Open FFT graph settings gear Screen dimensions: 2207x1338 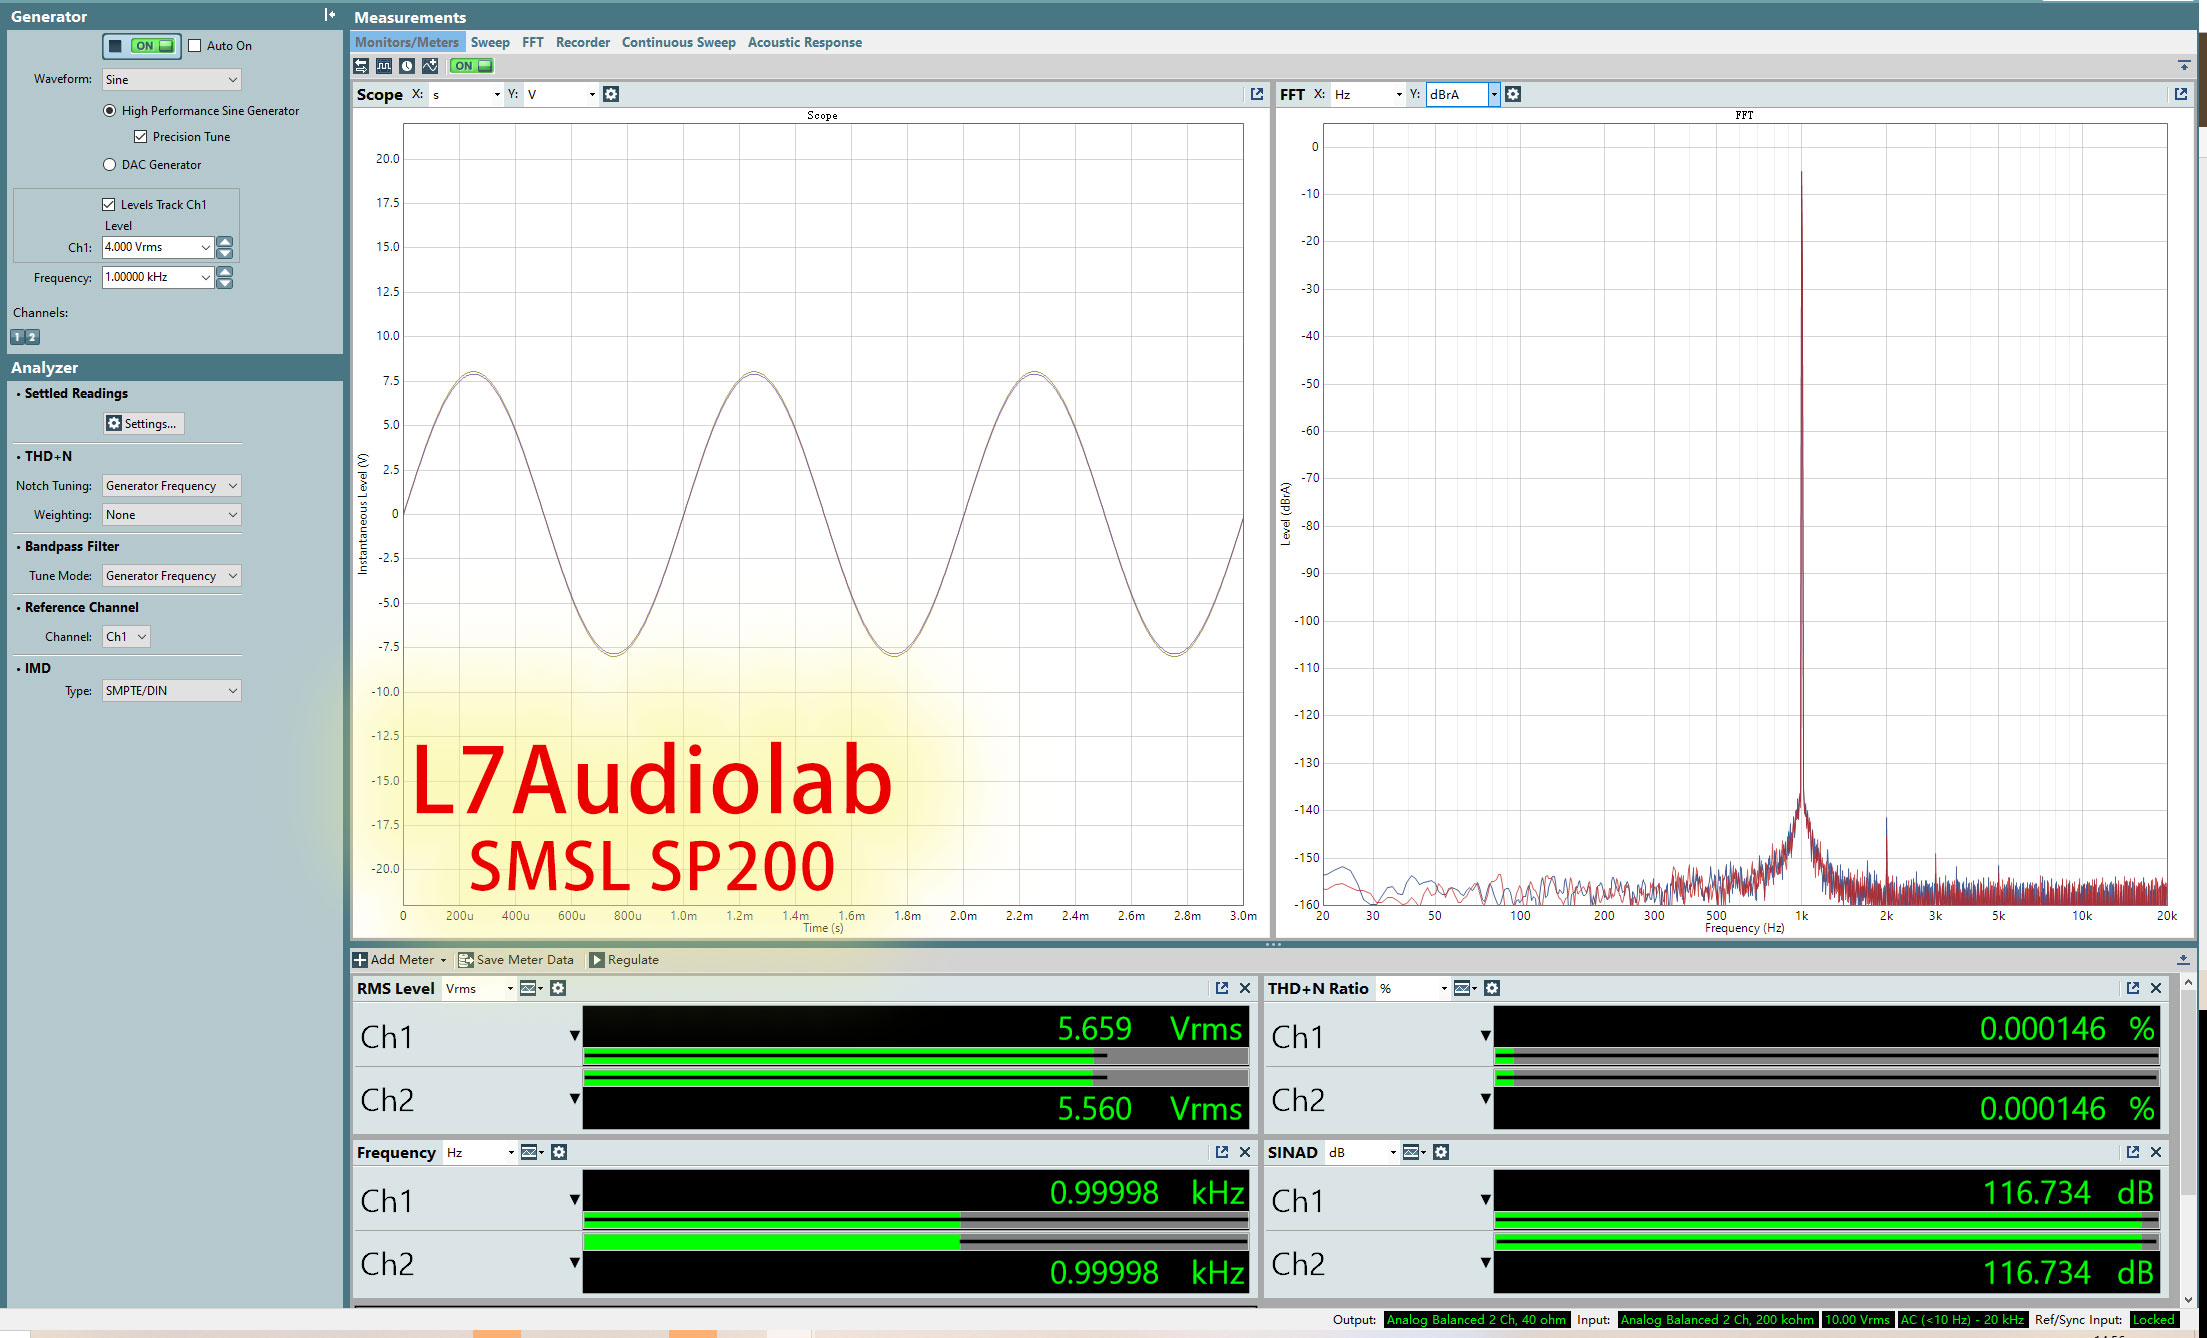[1513, 94]
